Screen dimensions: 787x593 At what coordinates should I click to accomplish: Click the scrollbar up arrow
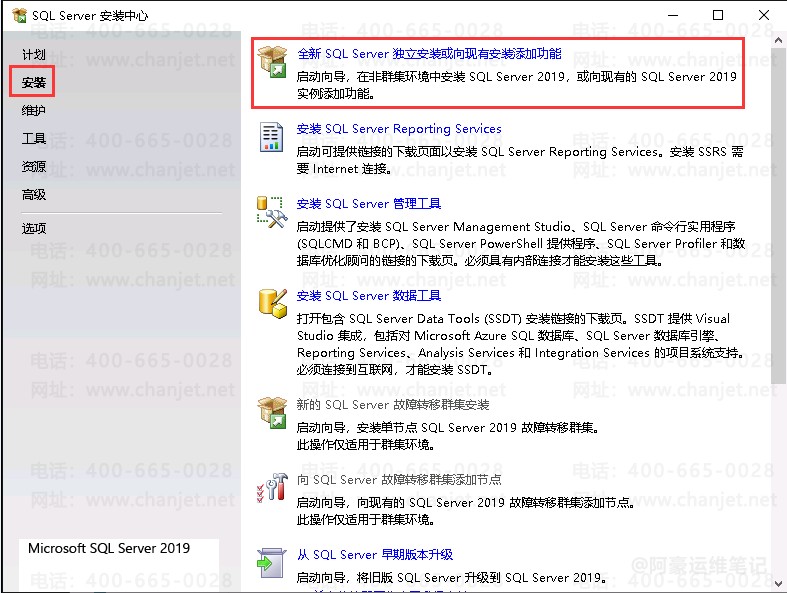[778, 40]
